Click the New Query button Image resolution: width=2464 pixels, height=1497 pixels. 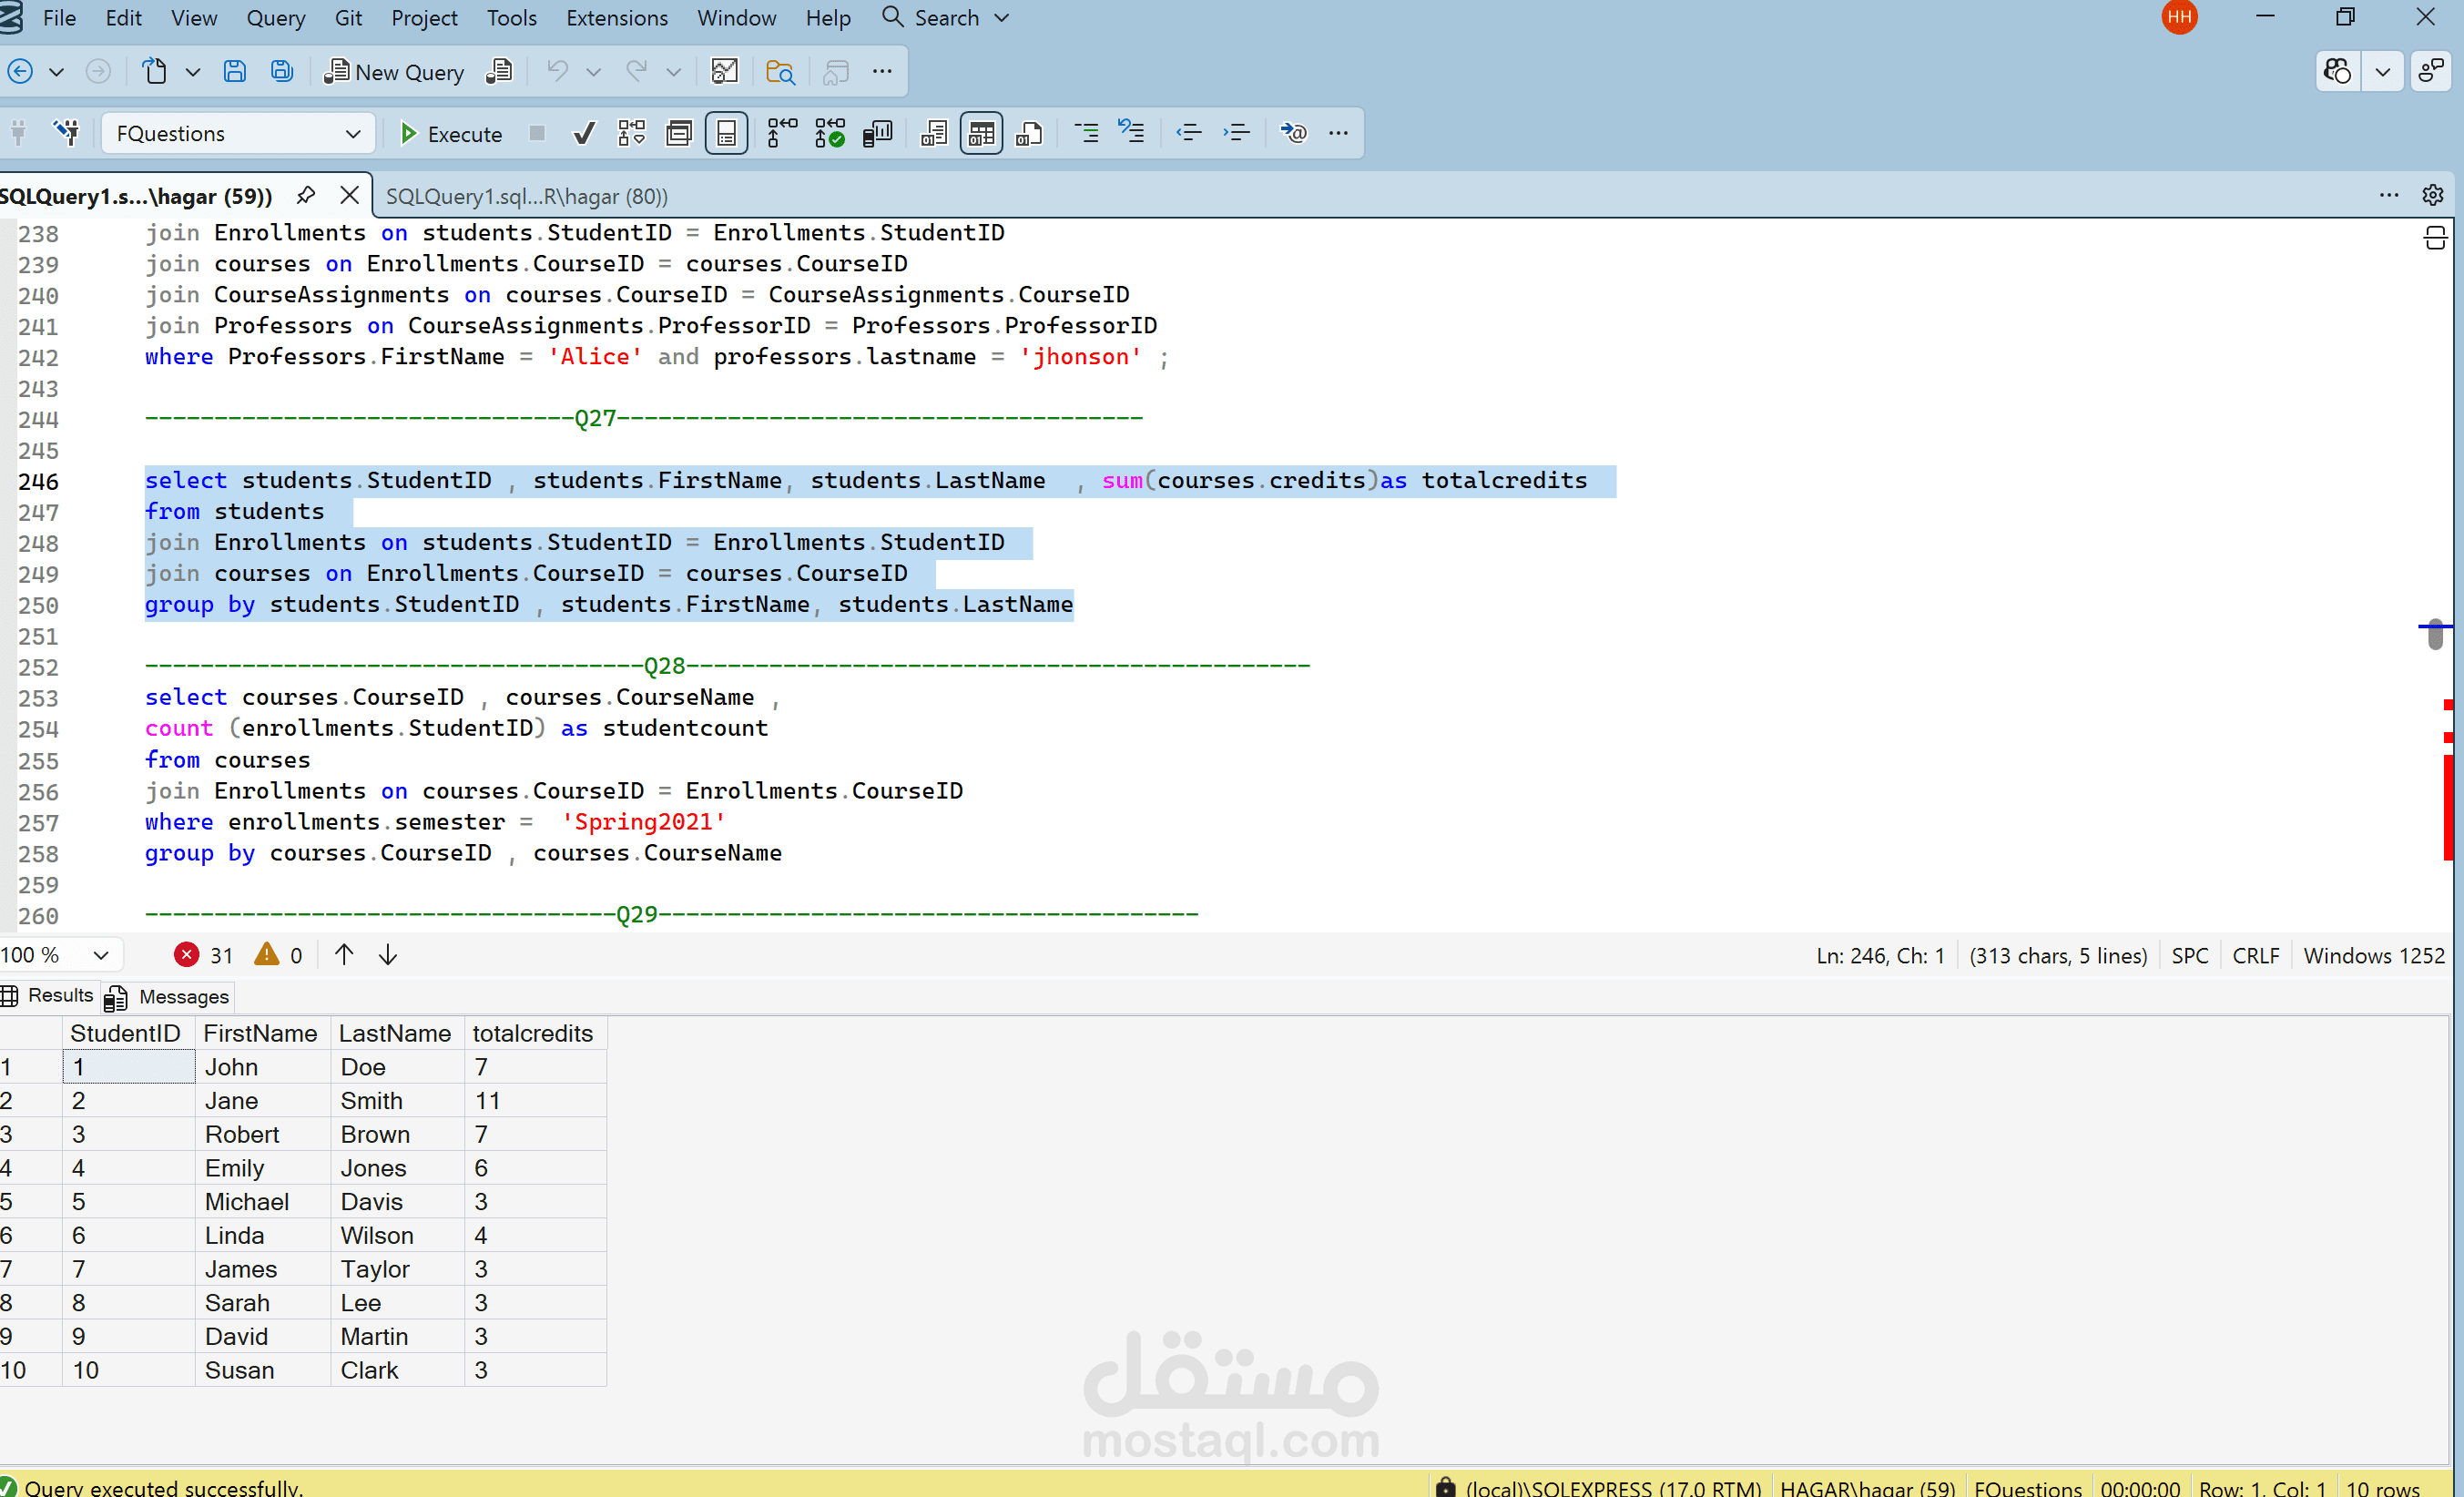tap(395, 71)
